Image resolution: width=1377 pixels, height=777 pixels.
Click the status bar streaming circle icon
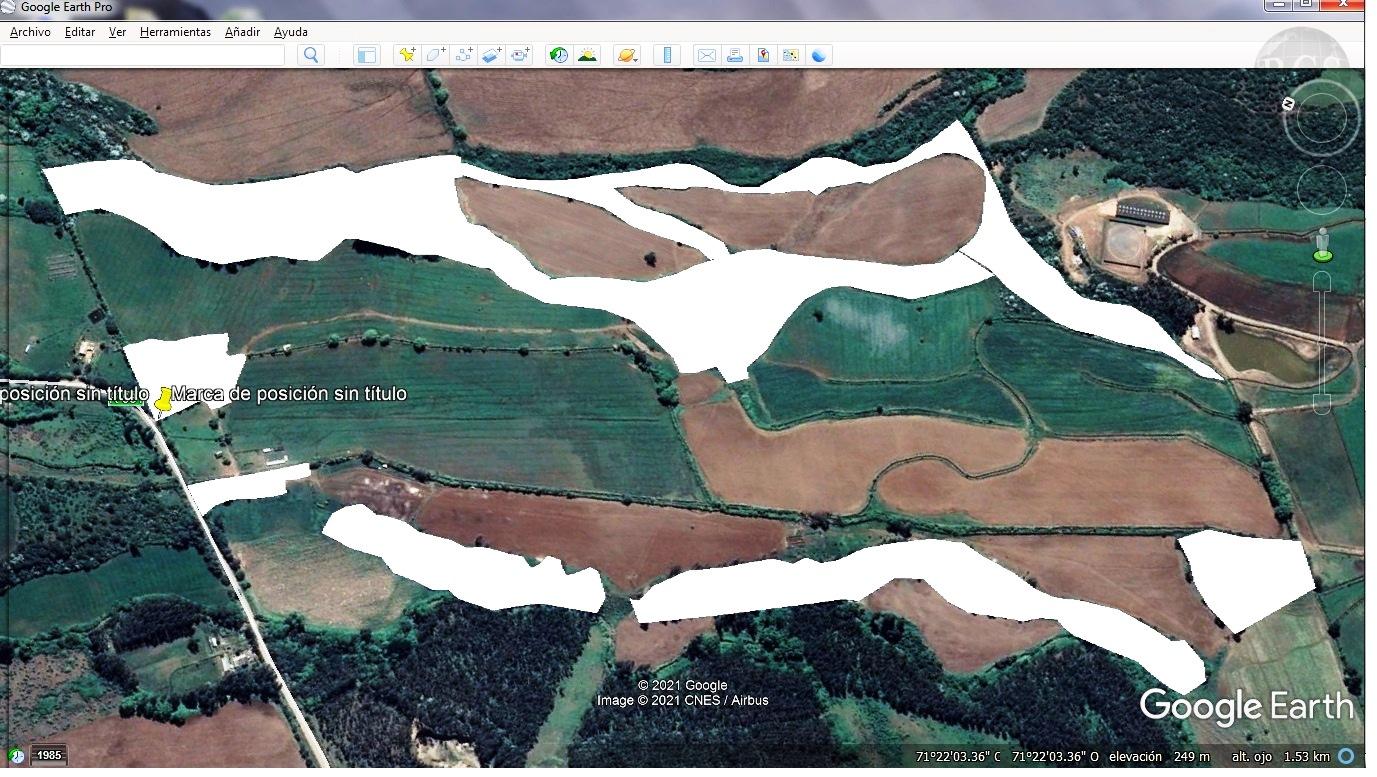pyautogui.click(x=1346, y=756)
